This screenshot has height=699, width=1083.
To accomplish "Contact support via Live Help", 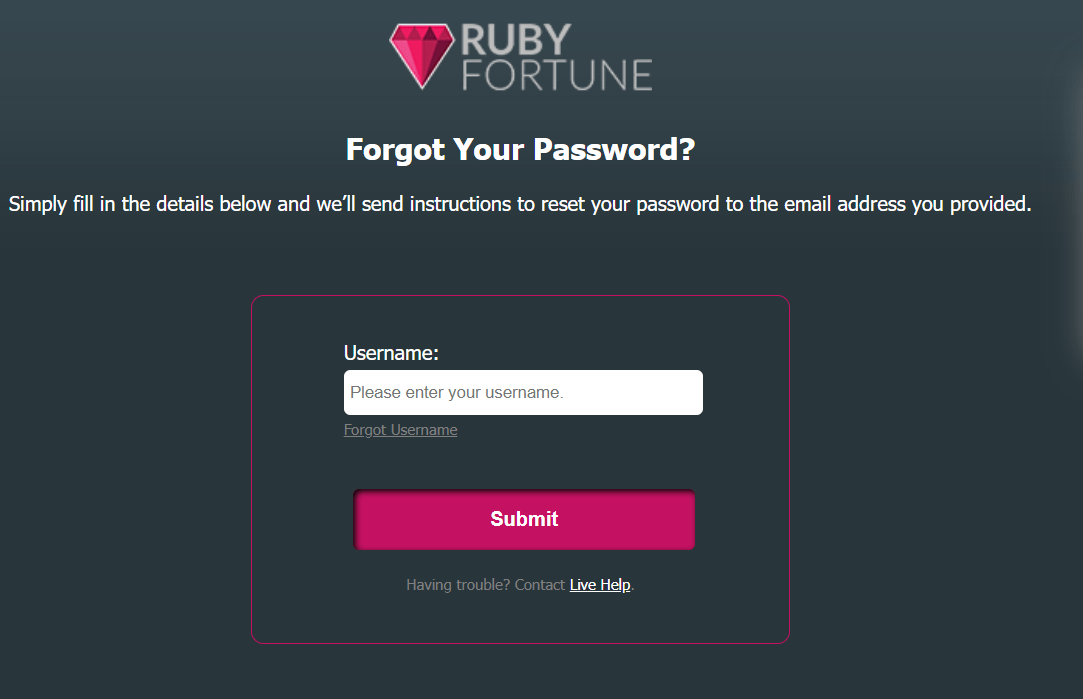I will tap(599, 584).
